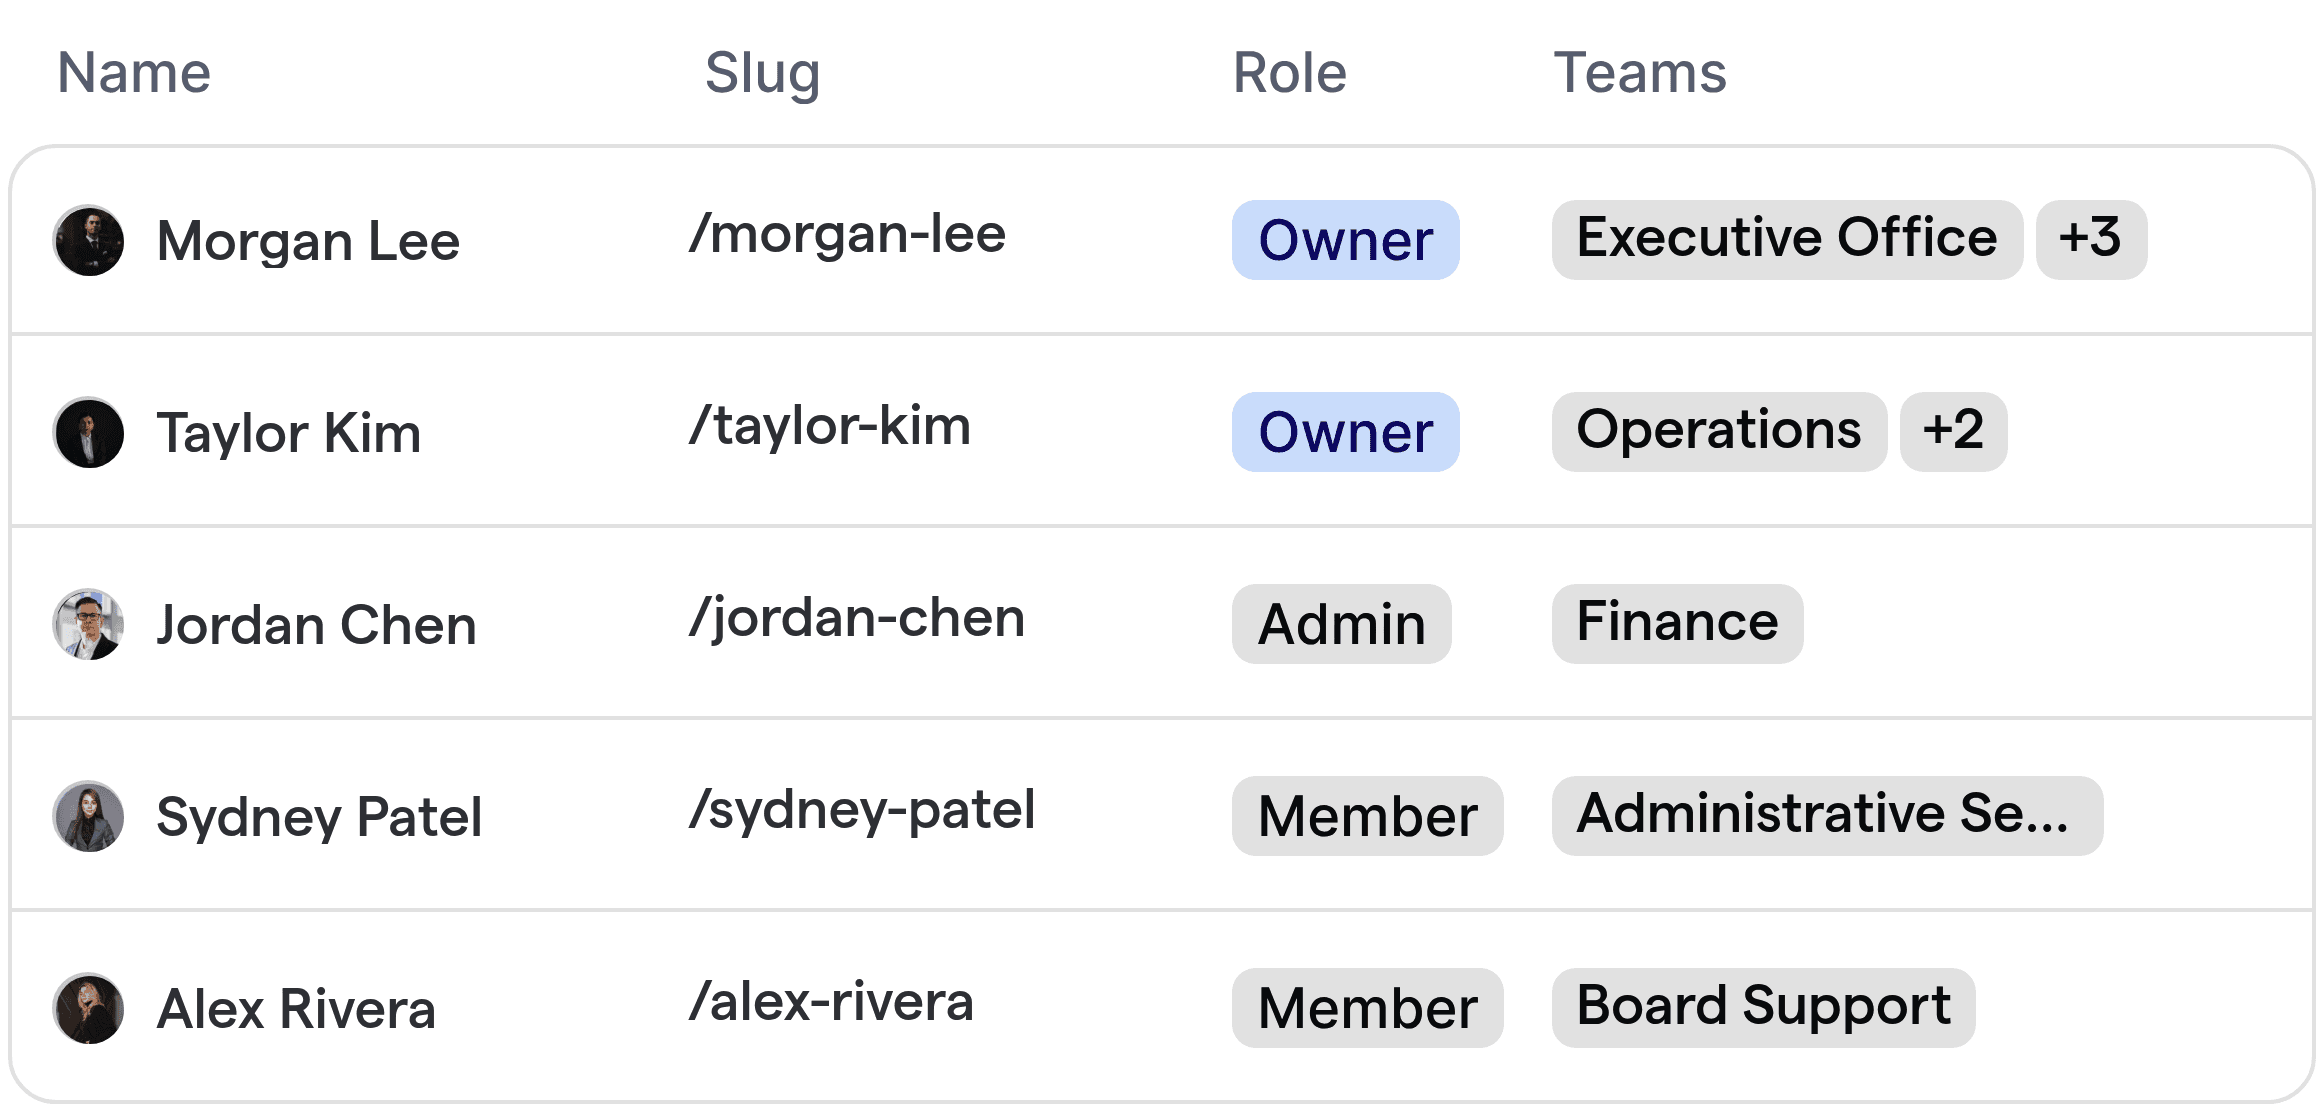Click Taylor Kim's profile avatar

tap(89, 432)
